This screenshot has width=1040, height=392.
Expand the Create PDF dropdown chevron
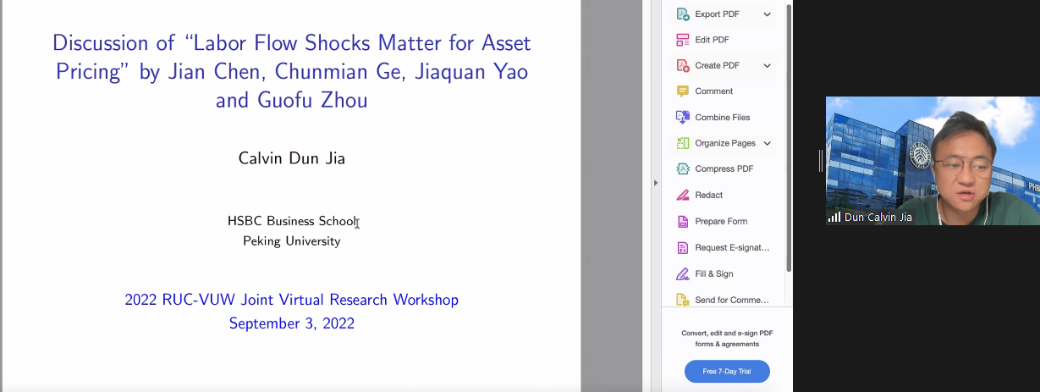[767, 66]
